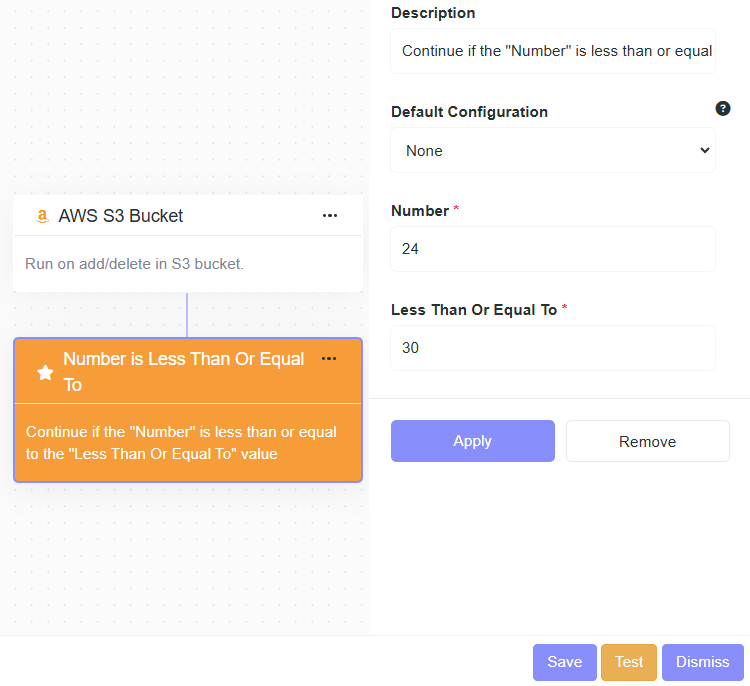Click the Amazon logo on the S3 Bucket node
The width and height of the screenshot is (750, 686).
click(x=42, y=216)
